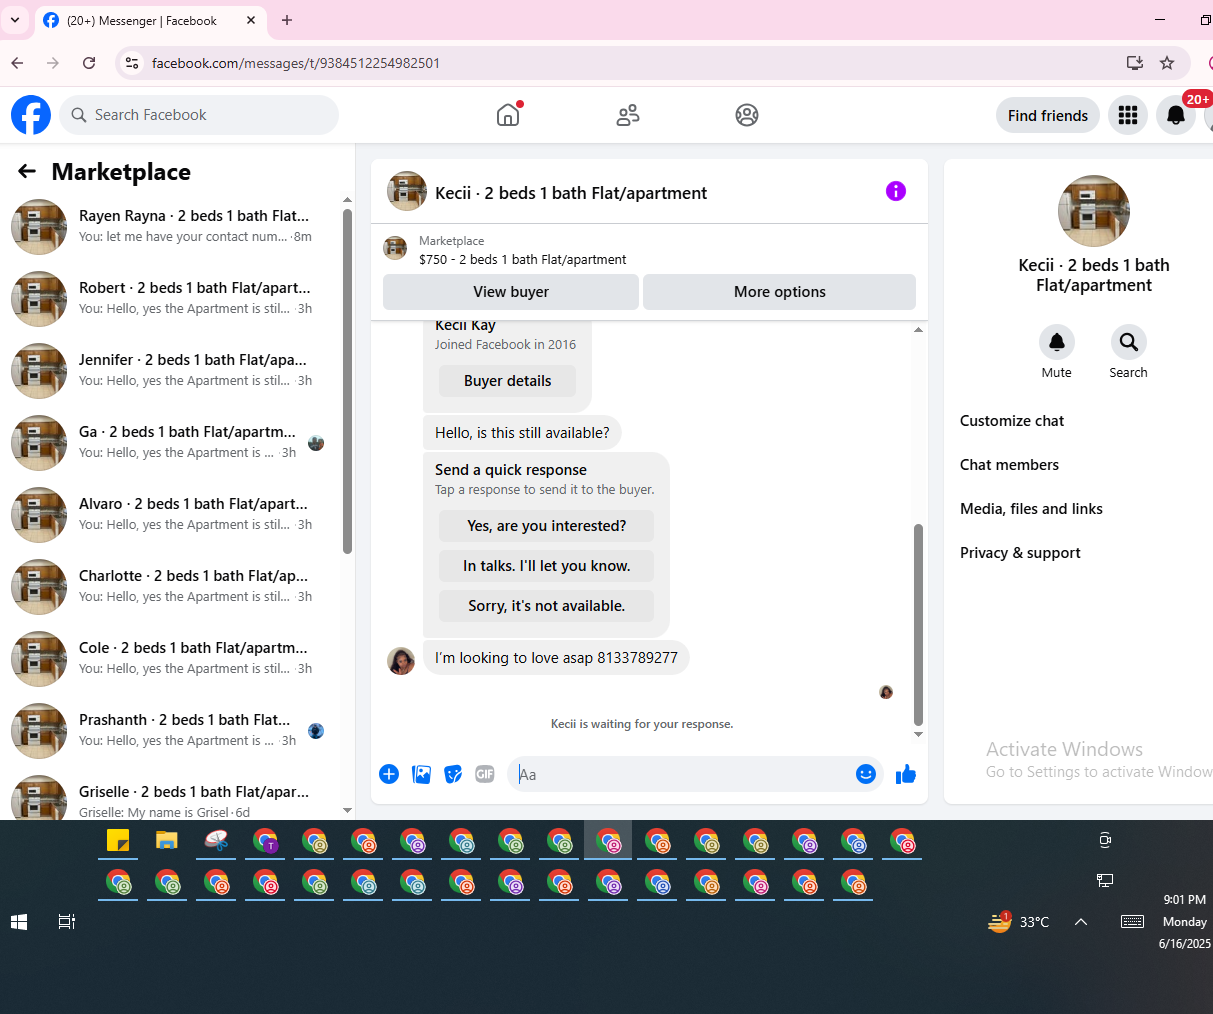Open more actions blue plus icon
This screenshot has height=1014, width=1213.
pyautogui.click(x=389, y=774)
